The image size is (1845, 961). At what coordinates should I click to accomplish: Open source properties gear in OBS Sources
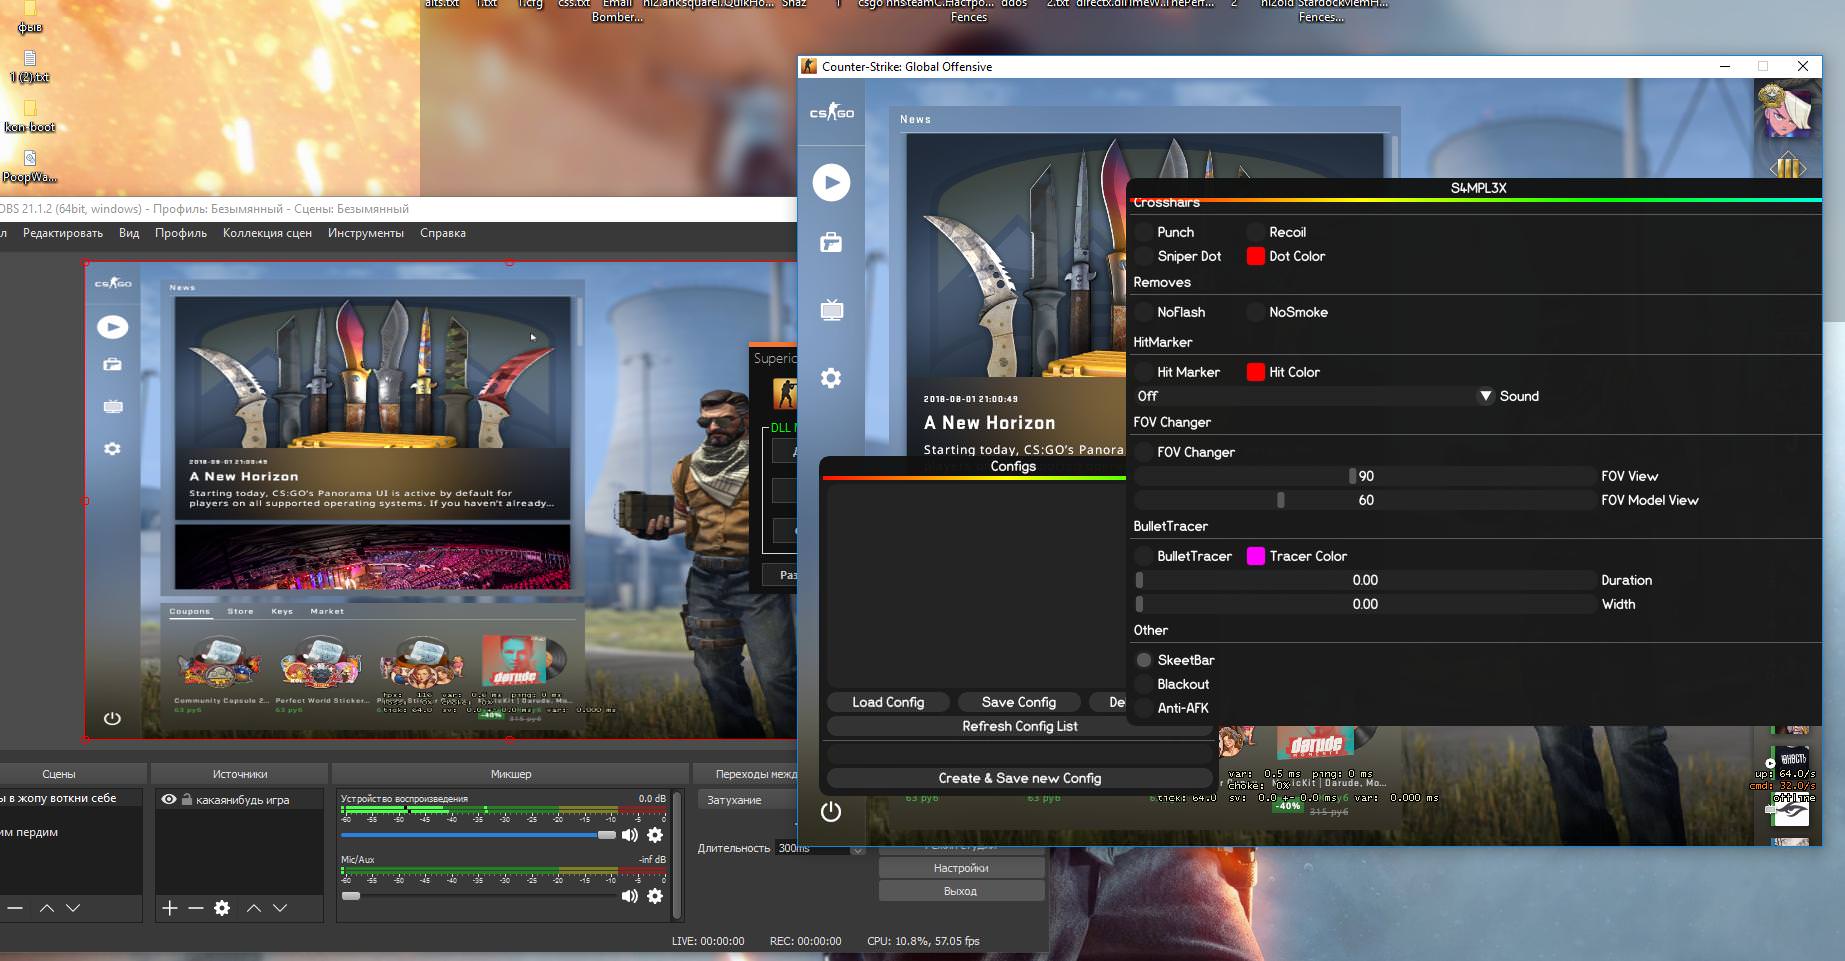222,908
